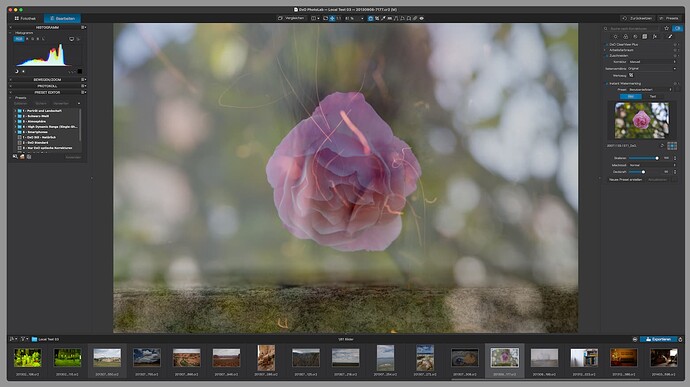Click Neues Preset erstellen button
The width and height of the screenshot is (690, 387).
(x=625, y=180)
